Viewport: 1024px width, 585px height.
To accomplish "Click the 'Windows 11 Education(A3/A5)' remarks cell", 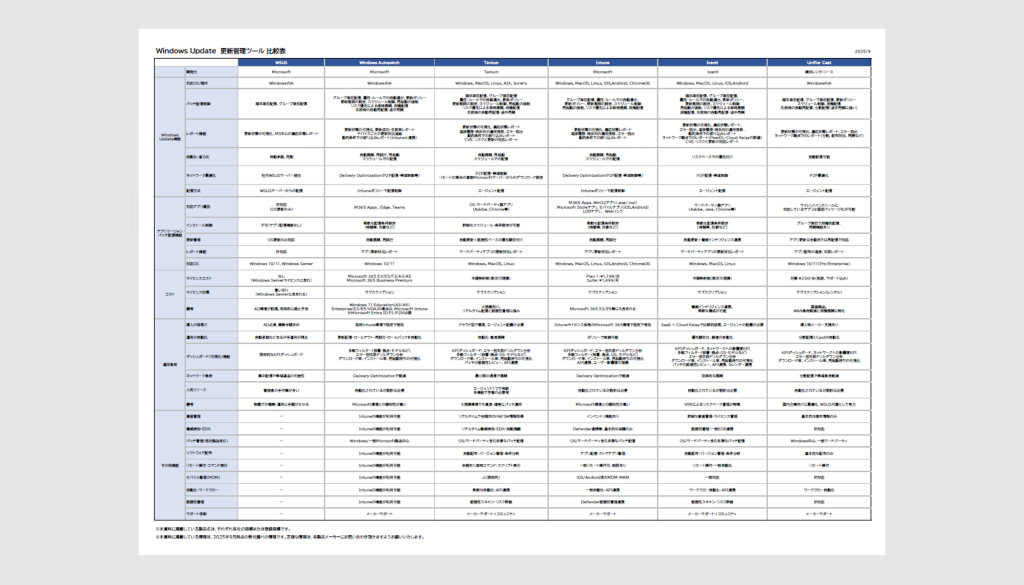I will click(x=379, y=309).
